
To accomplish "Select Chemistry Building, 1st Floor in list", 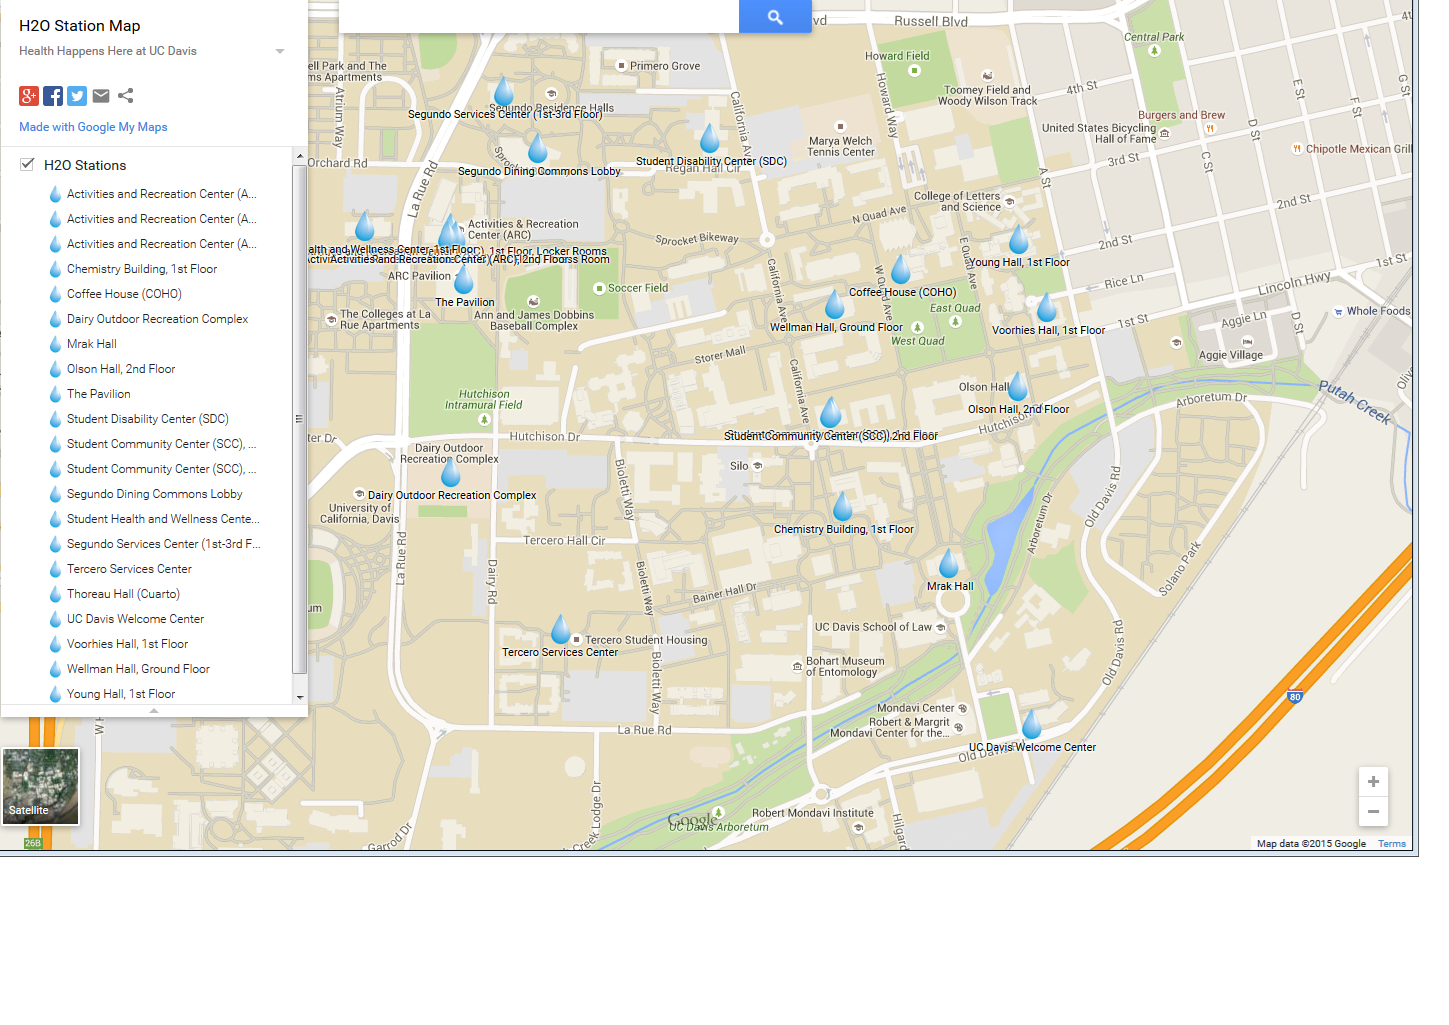I will (x=142, y=269).
